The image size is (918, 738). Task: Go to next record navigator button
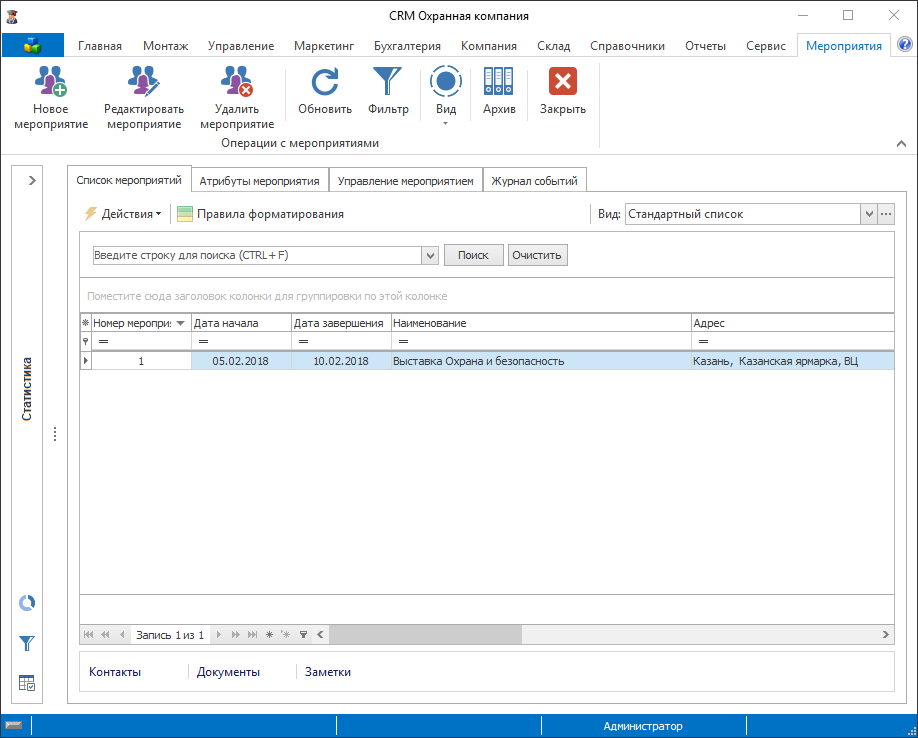[x=218, y=634]
